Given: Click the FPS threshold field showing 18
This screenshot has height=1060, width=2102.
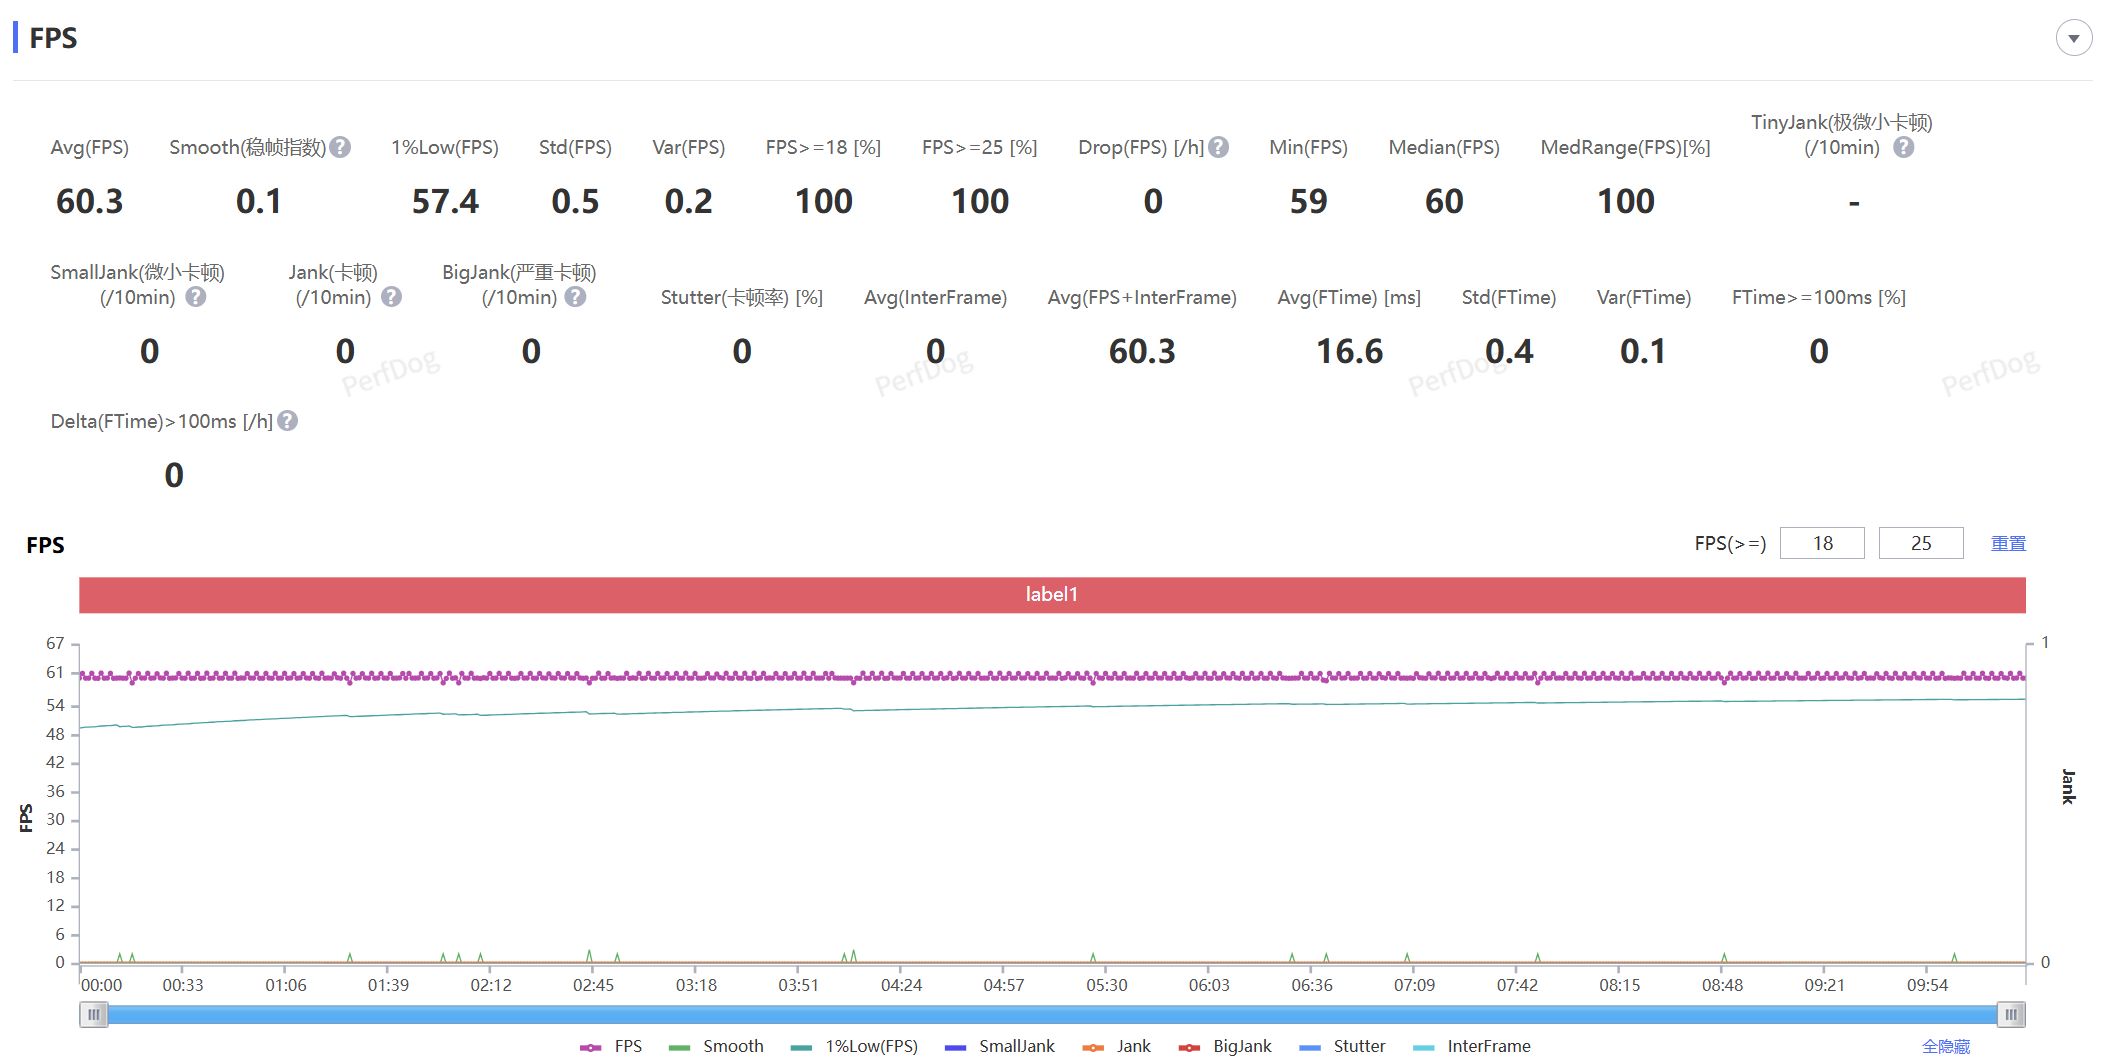Looking at the screenshot, I should [1821, 543].
